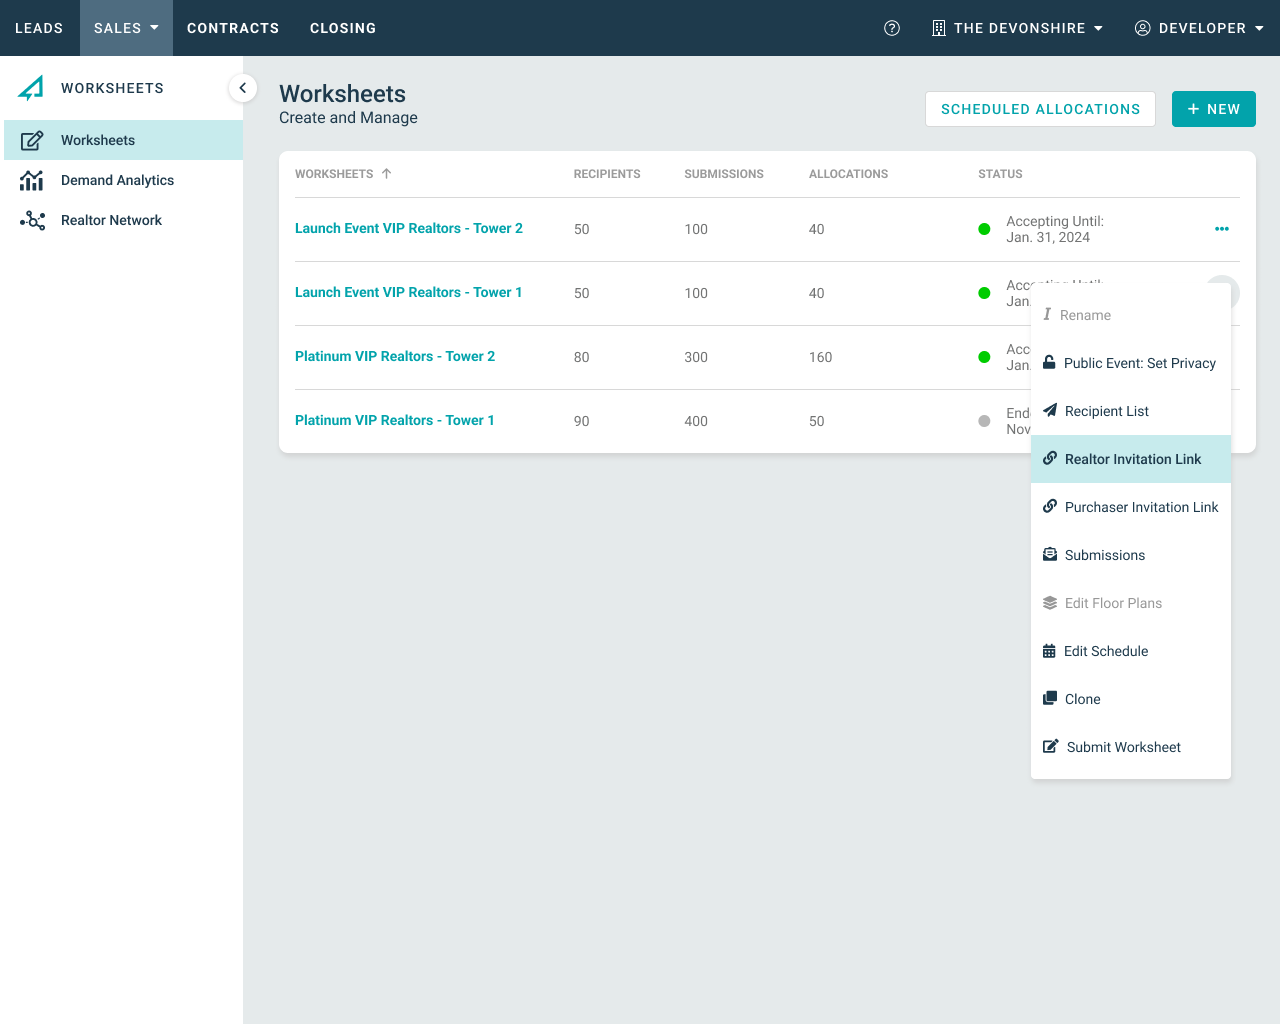Expand the Sales dropdown menu
Image resolution: width=1280 pixels, height=1024 pixels.
point(126,28)
